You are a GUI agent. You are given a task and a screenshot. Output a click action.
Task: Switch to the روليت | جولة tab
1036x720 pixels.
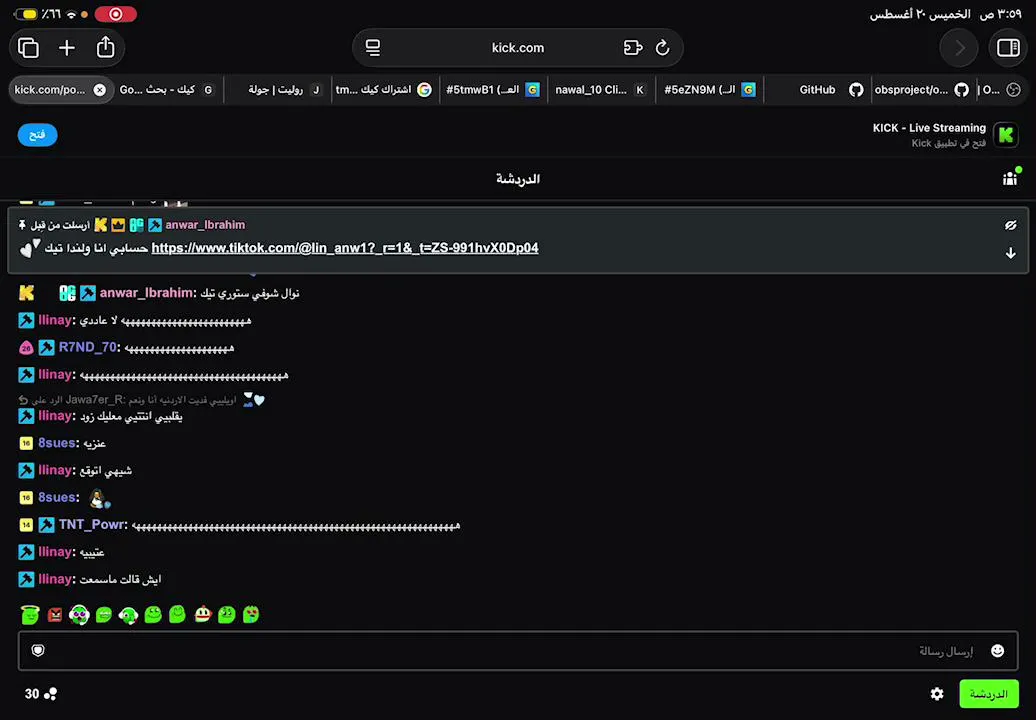(x=278, y=90)
